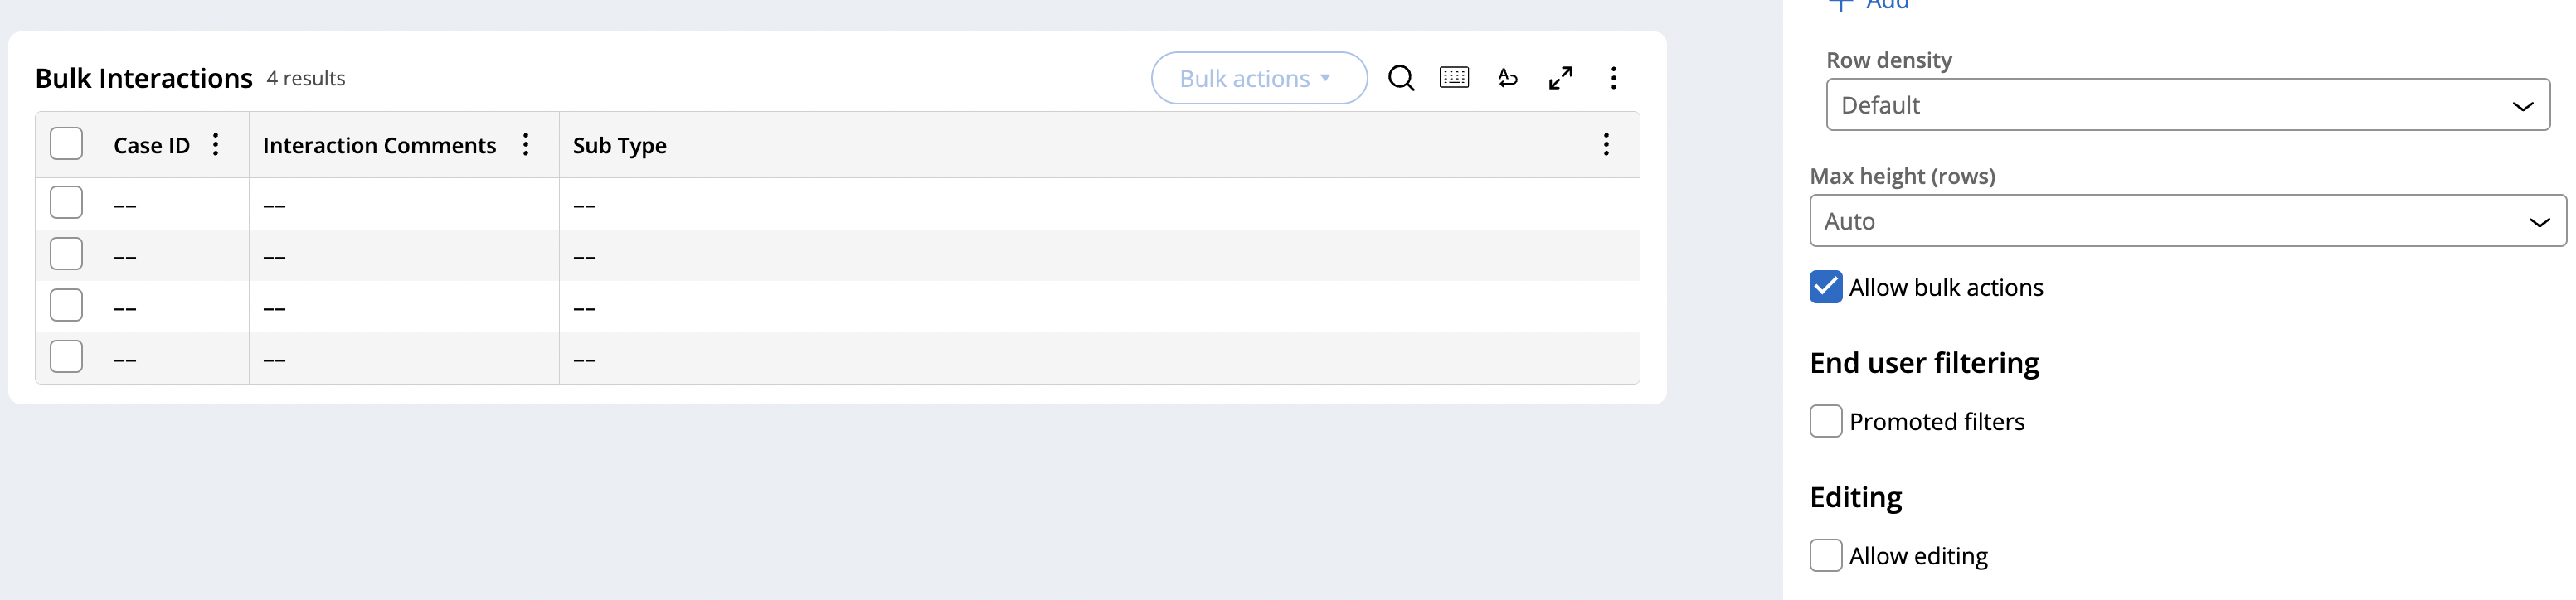Enable the Allow editing checkbox
Viewport: 2576px width, 600px height.
(1825, 555)
